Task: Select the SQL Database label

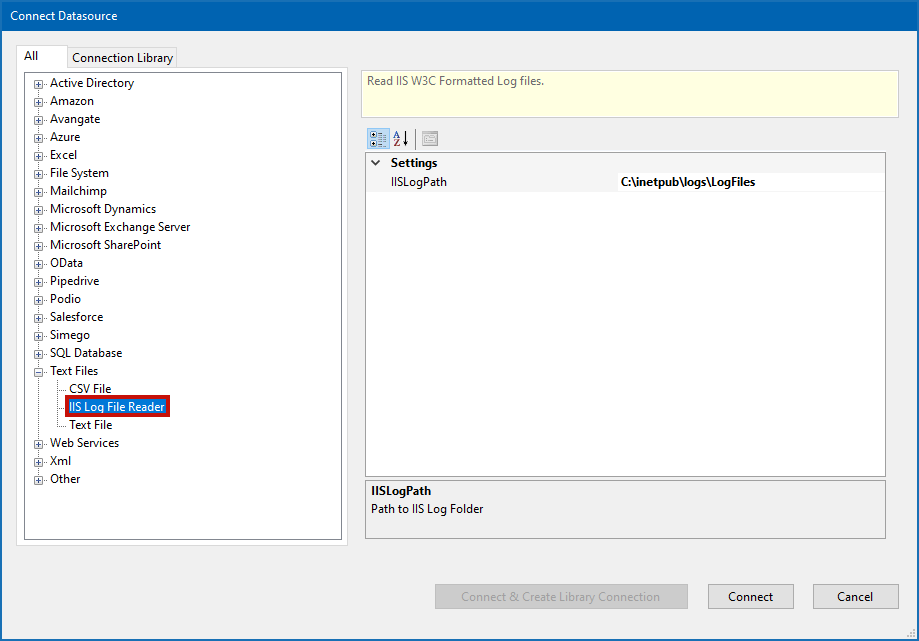Action: click(86, 353)
